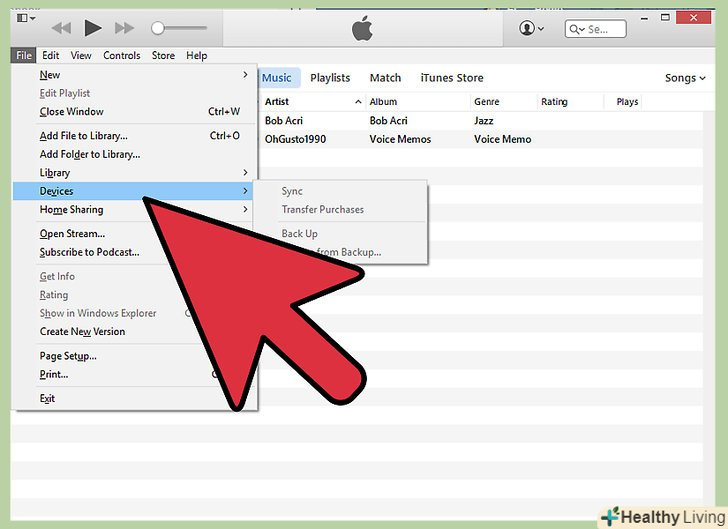This screenshot has width=728, height=529.
Task: Open the Controls menu
Action: pyautogui.click(x=122, y=55)
